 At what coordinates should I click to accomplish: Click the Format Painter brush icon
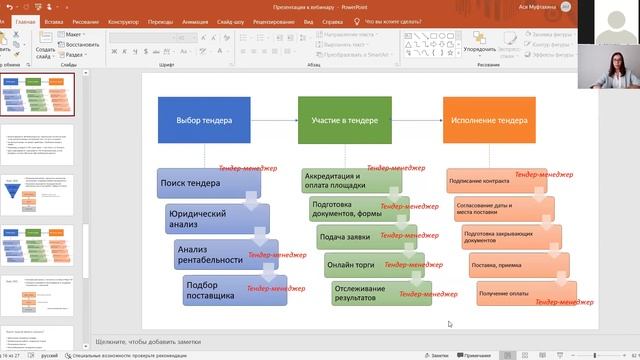point(16,54)
